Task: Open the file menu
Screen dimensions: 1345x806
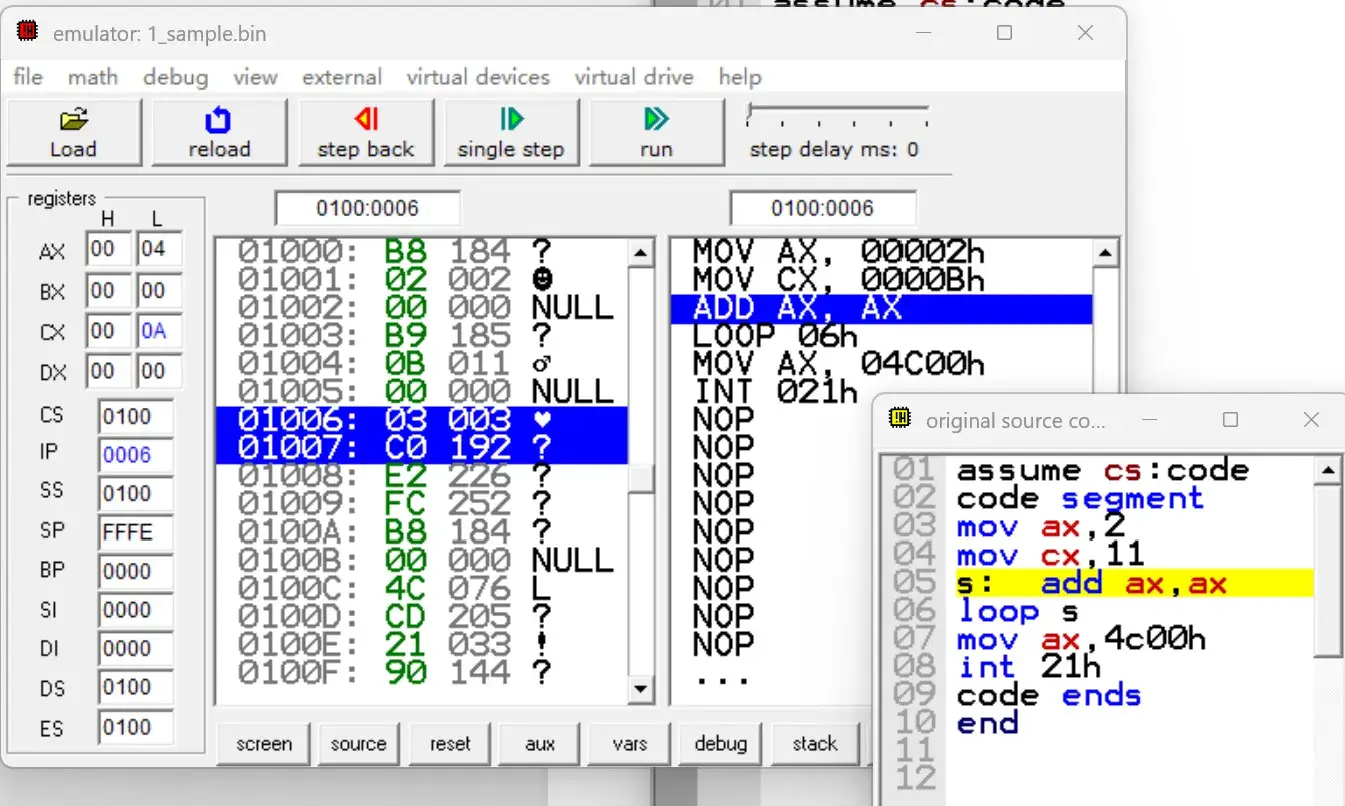Action: 28,77
